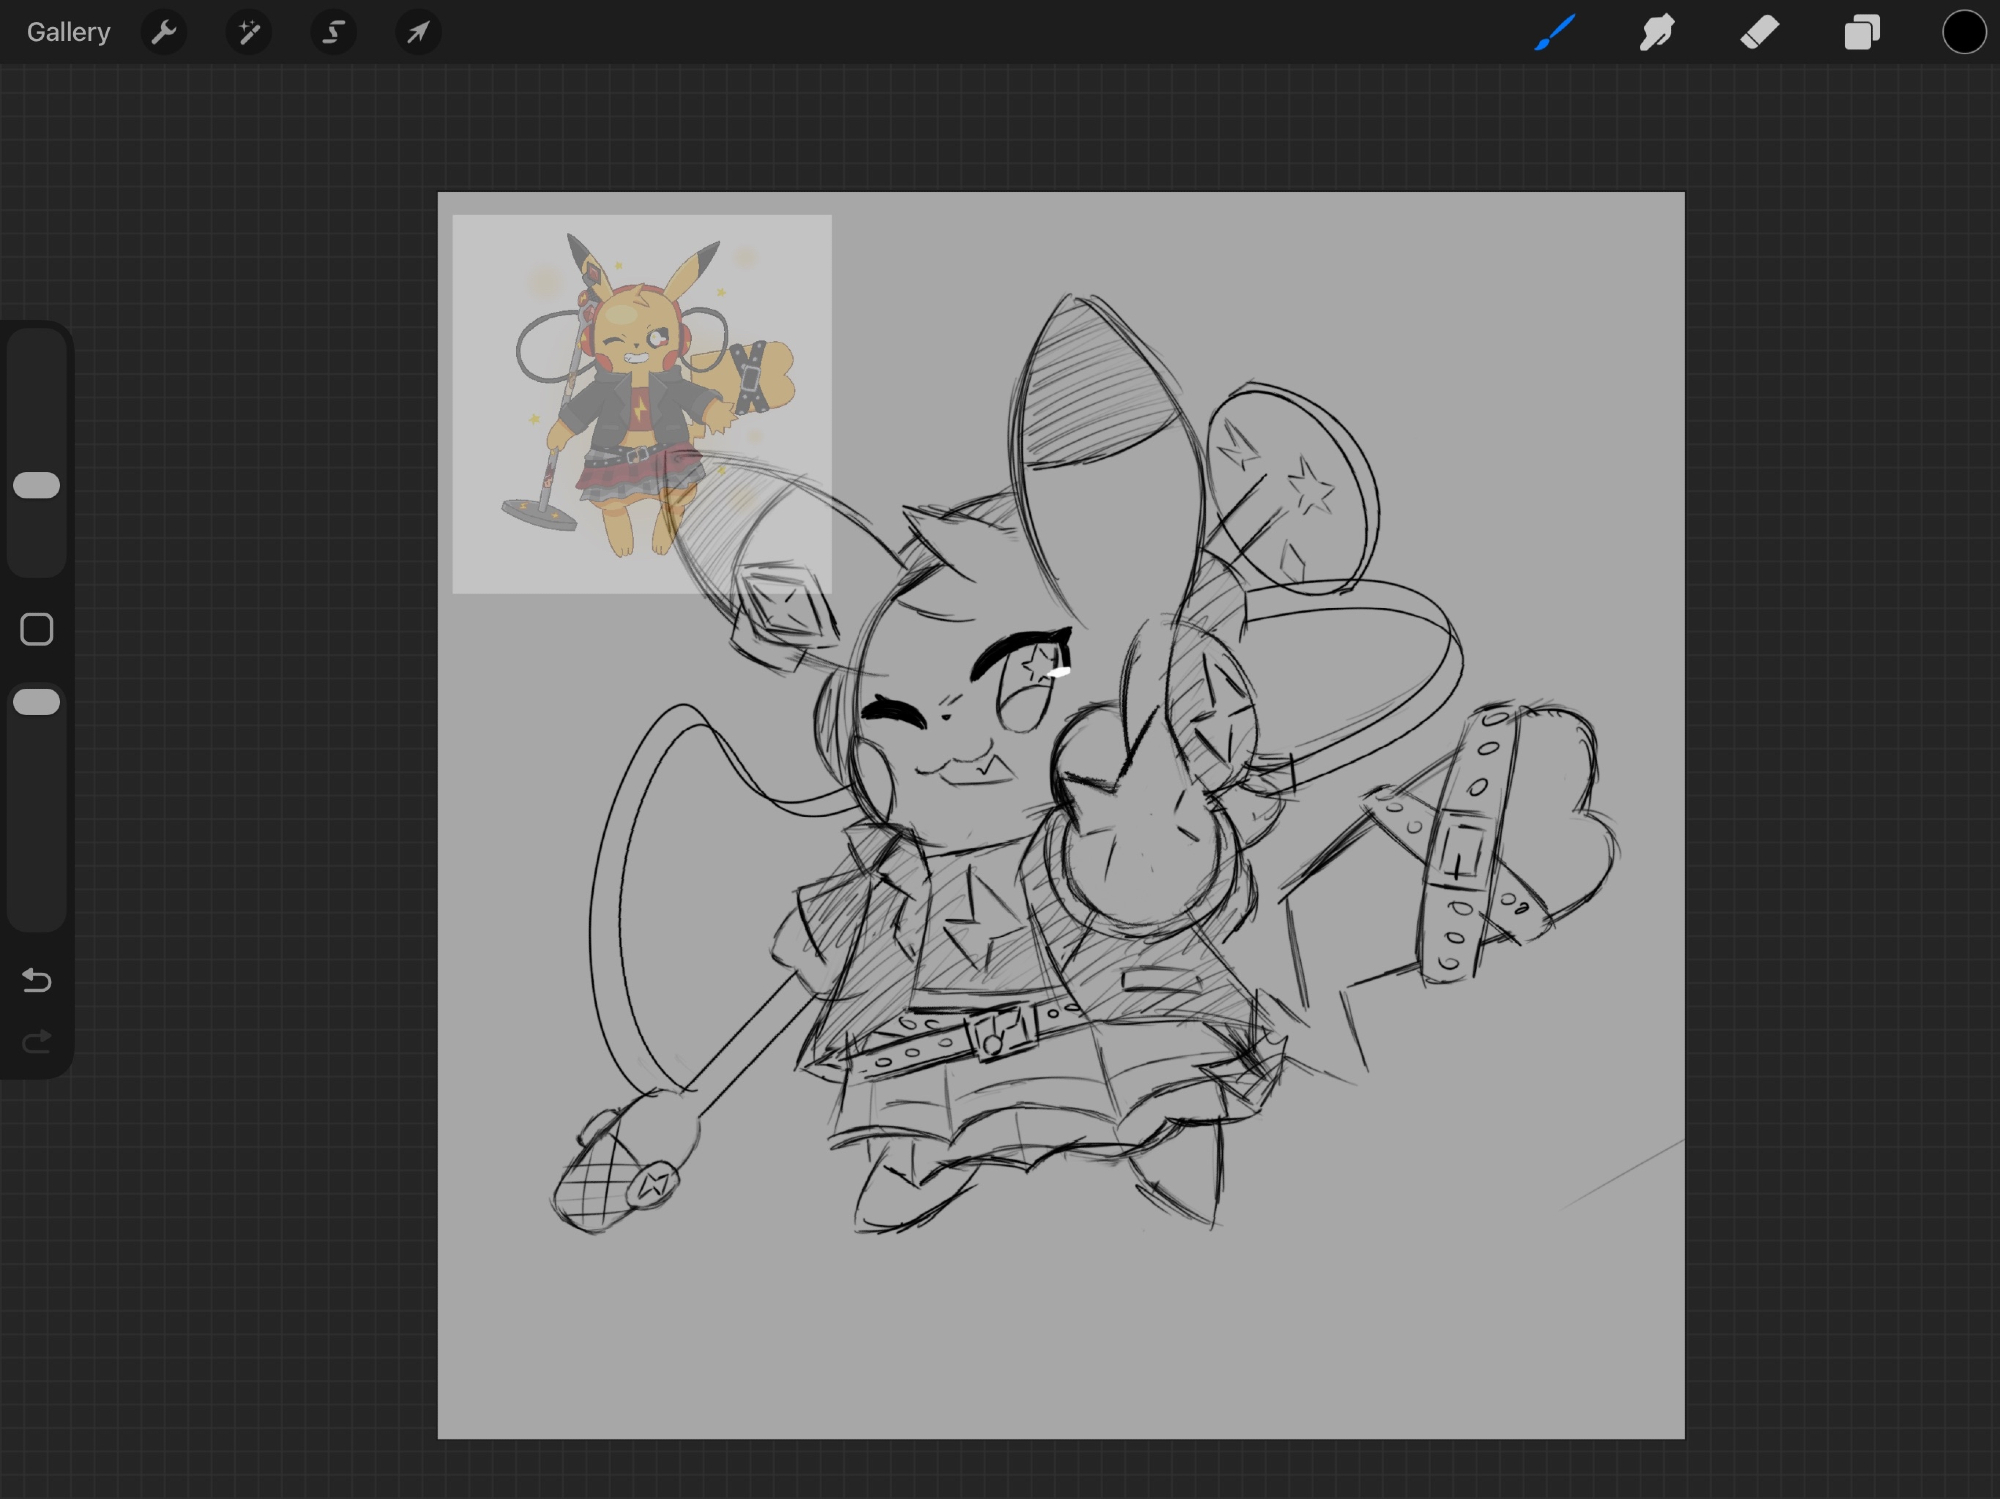This screenshot has height=1499, width=2000.
Task: Tap the square Modify button in sidebar
Action: click(37, 629)
